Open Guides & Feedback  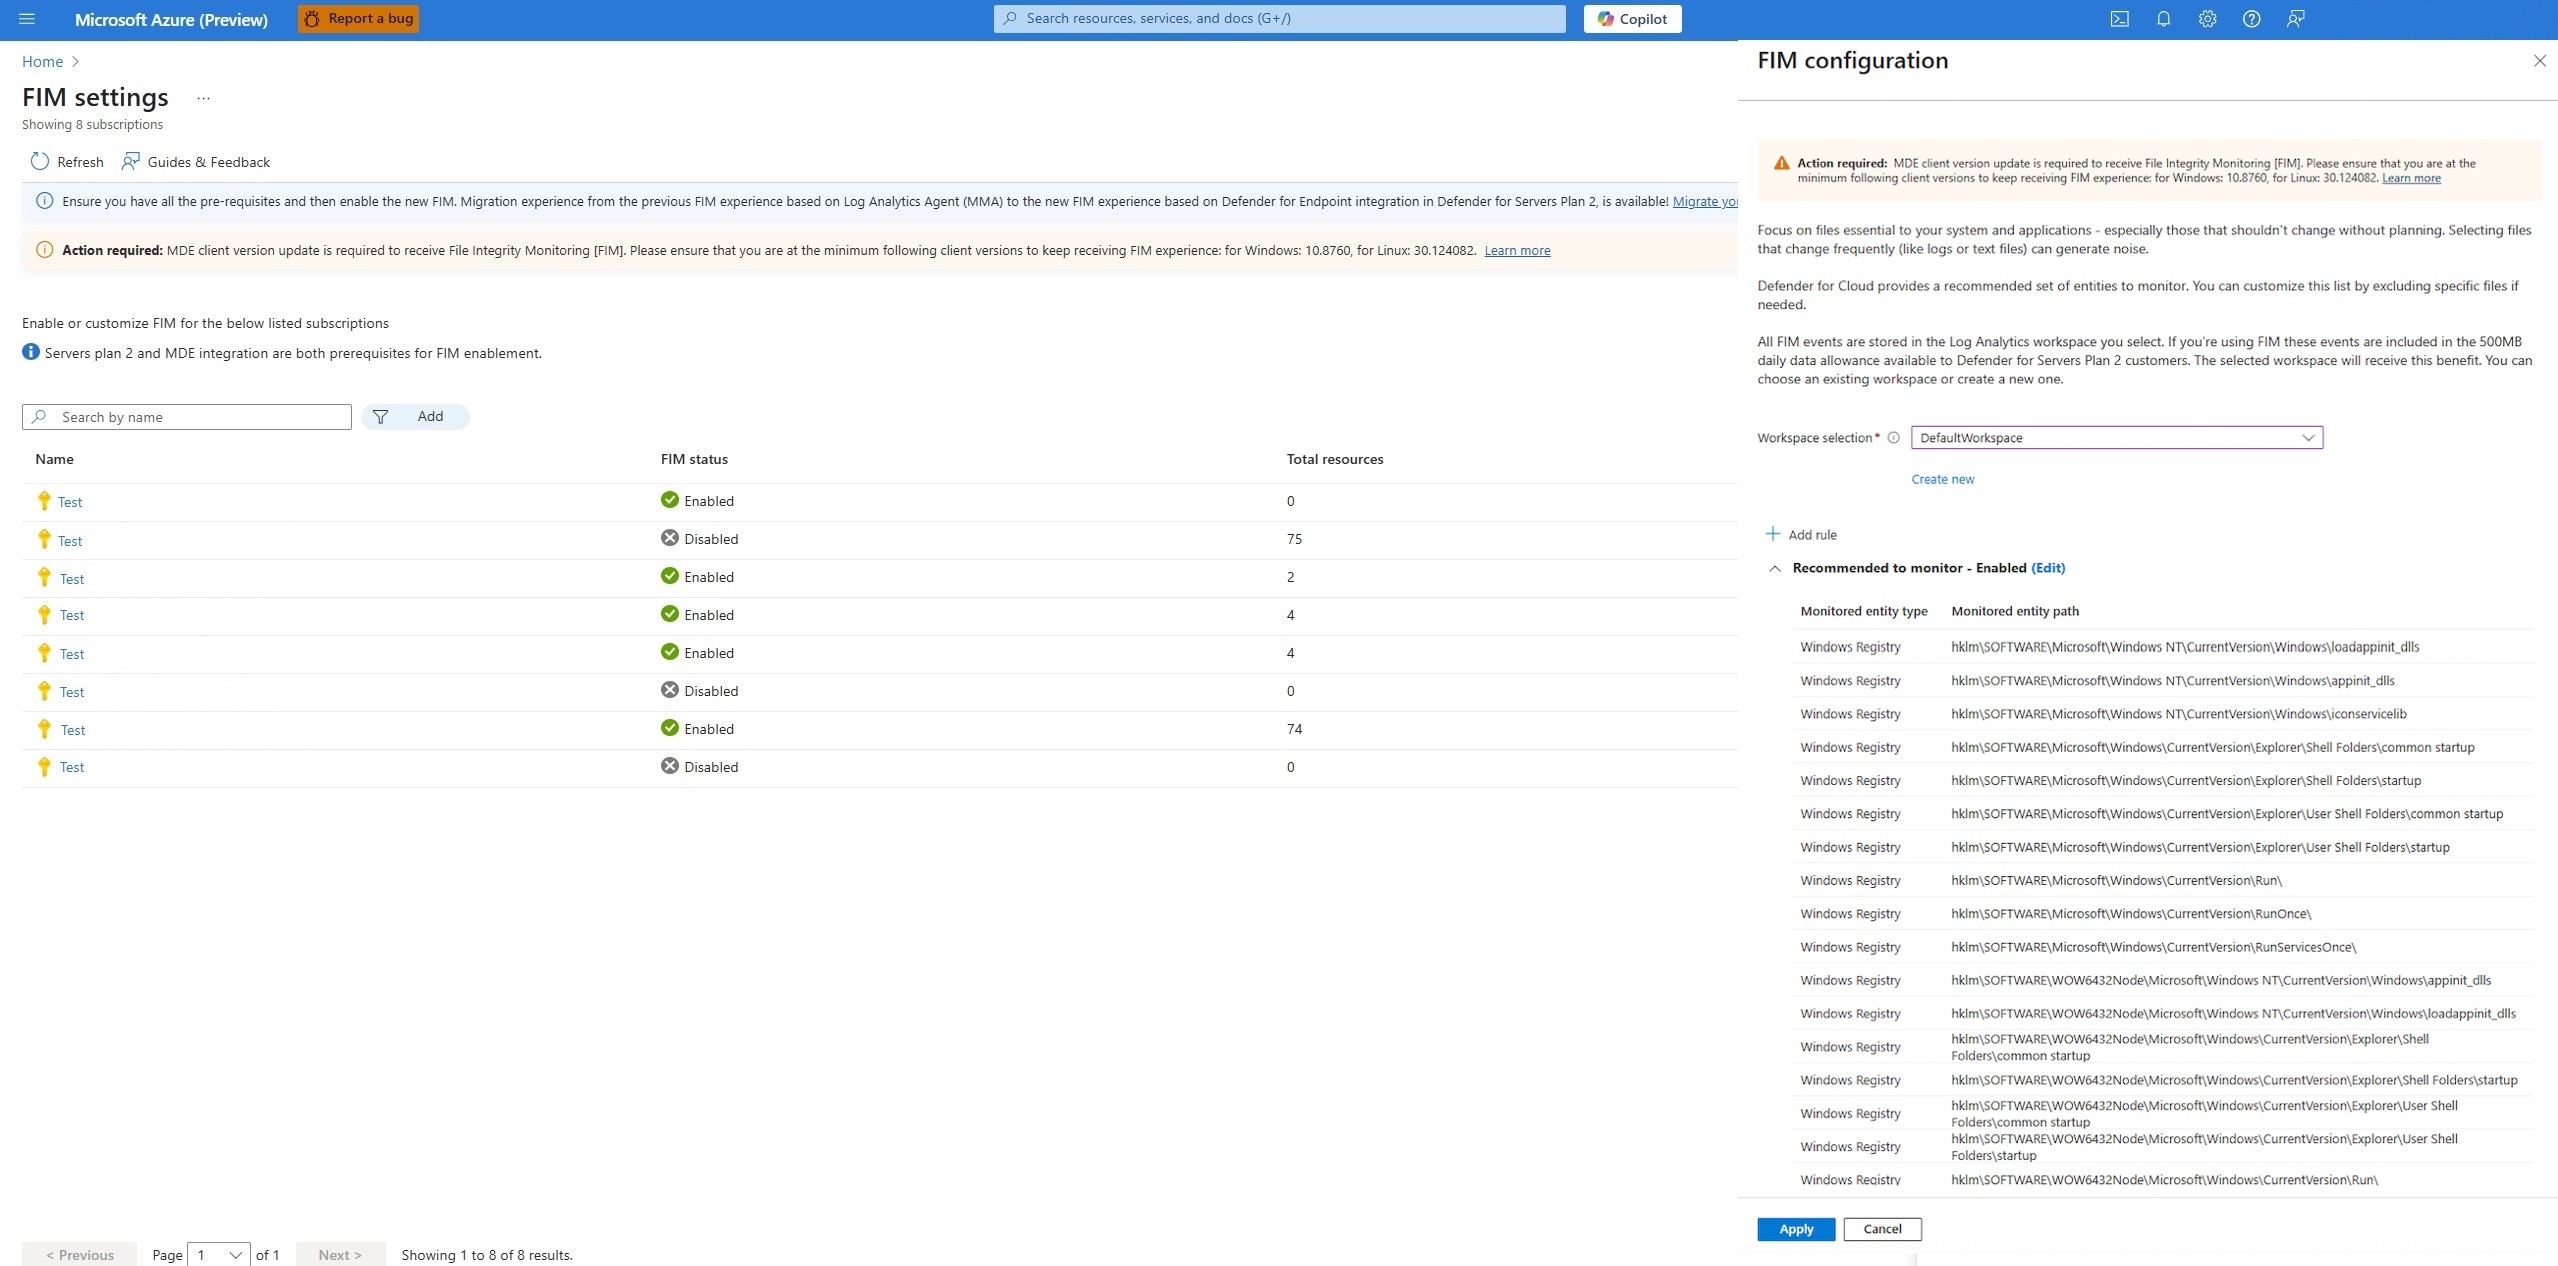196,162
